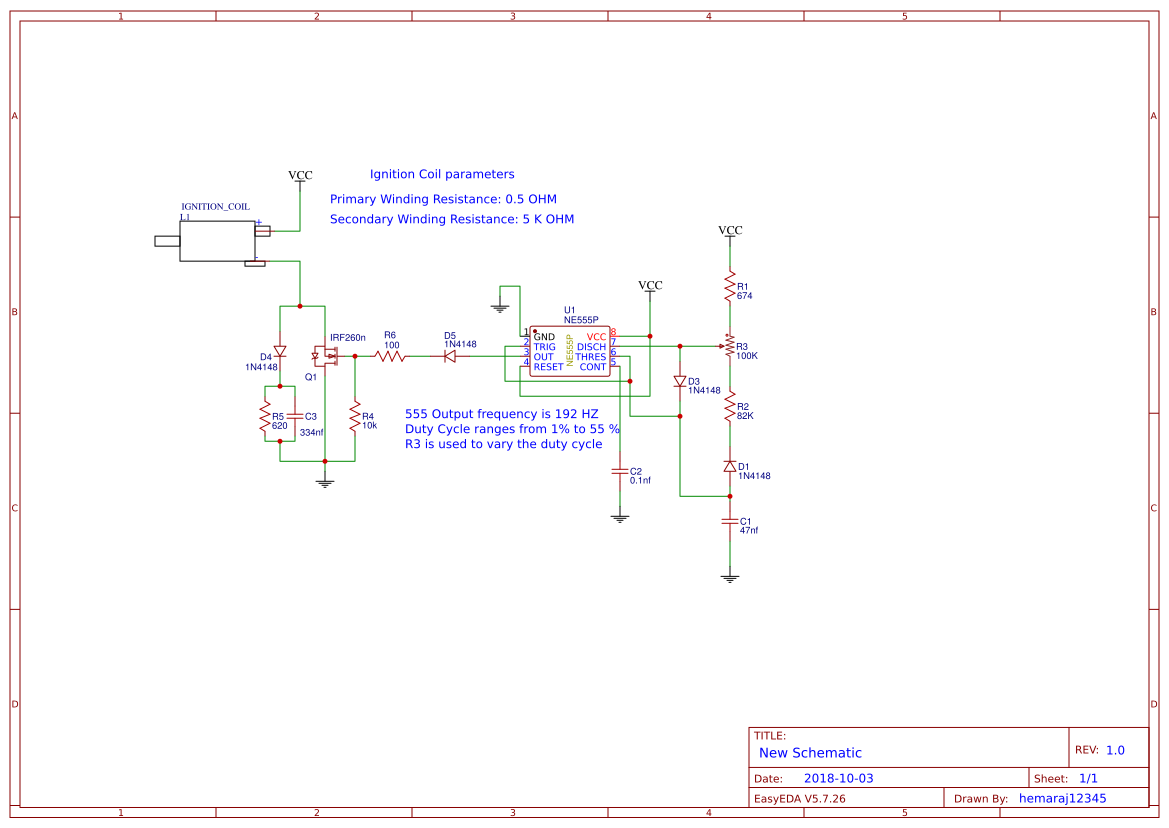Select diode D5 1N4148 symbol
The image size is (1169, 828).
pyautogui.click(x=450, y=356)
